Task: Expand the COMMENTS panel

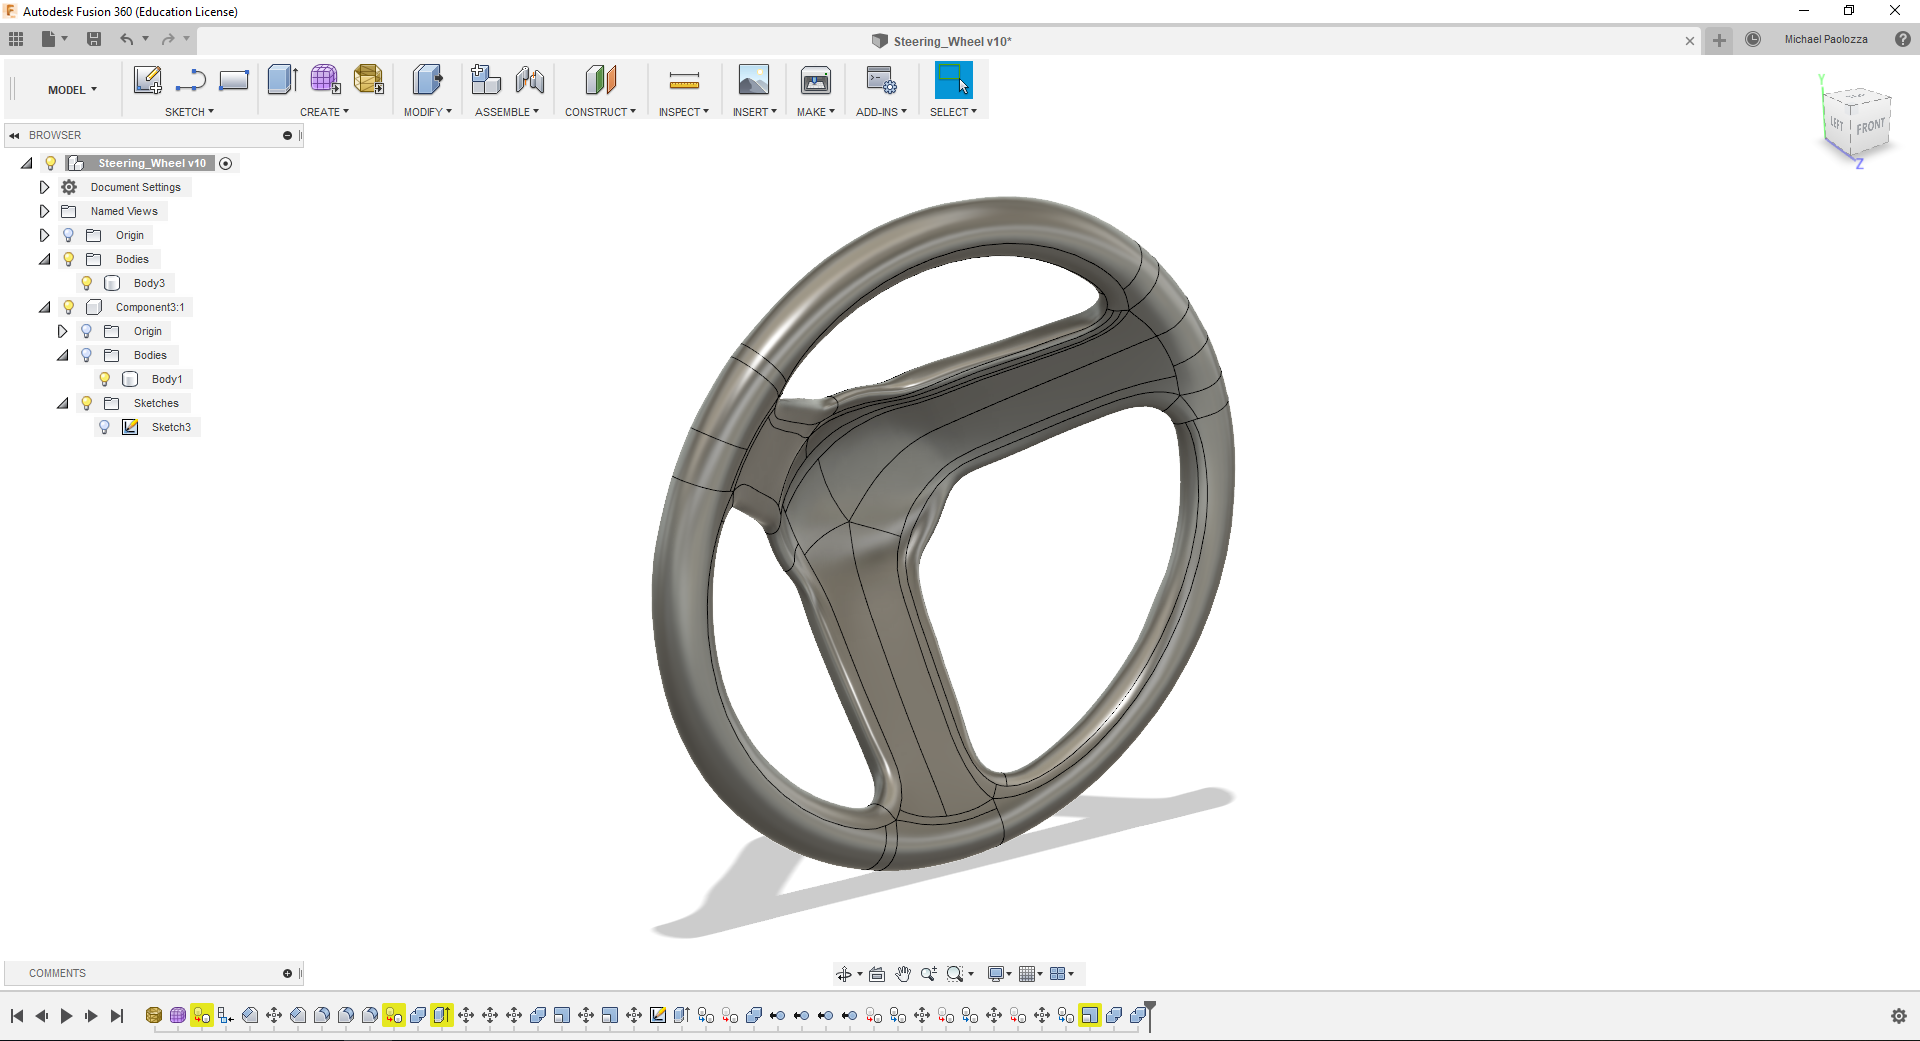Action: point(287,973)
